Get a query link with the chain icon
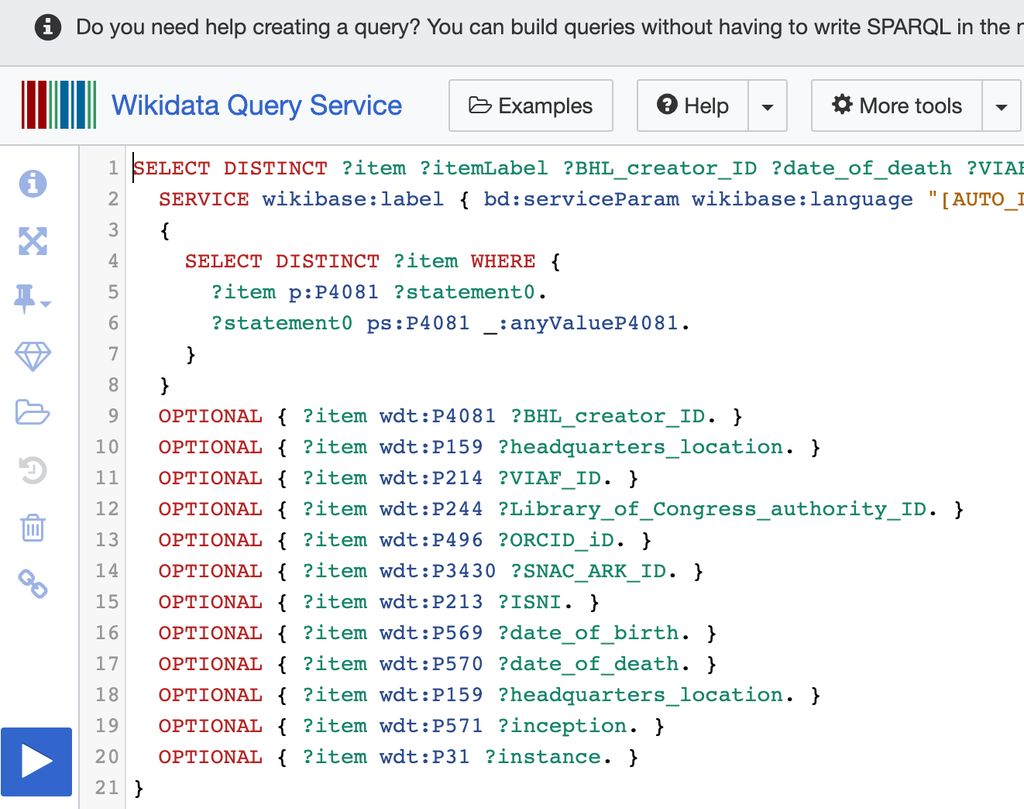The width and height of the screenshot is (1024, 809). [x=33, y=584]
